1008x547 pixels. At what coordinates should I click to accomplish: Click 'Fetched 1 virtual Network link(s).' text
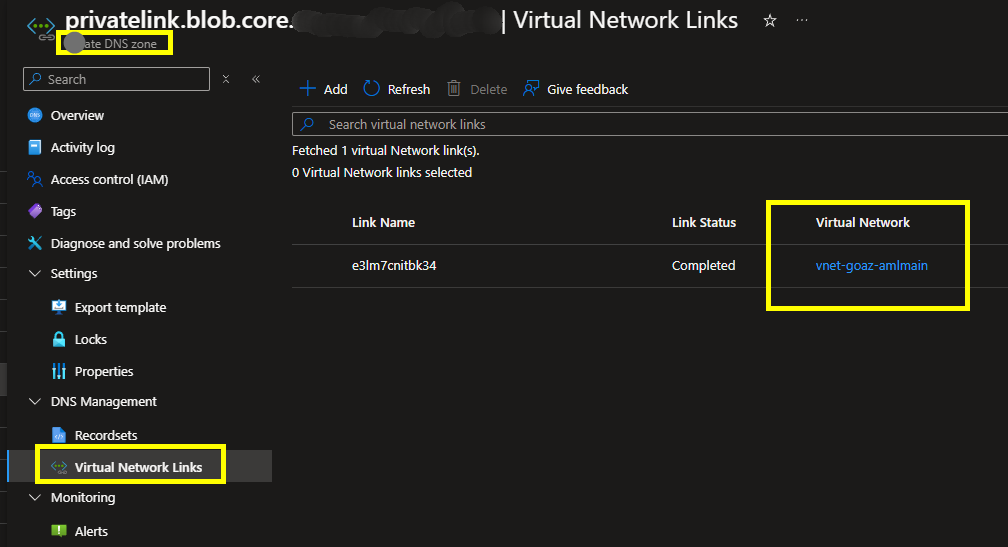click(x=386, y=150)
